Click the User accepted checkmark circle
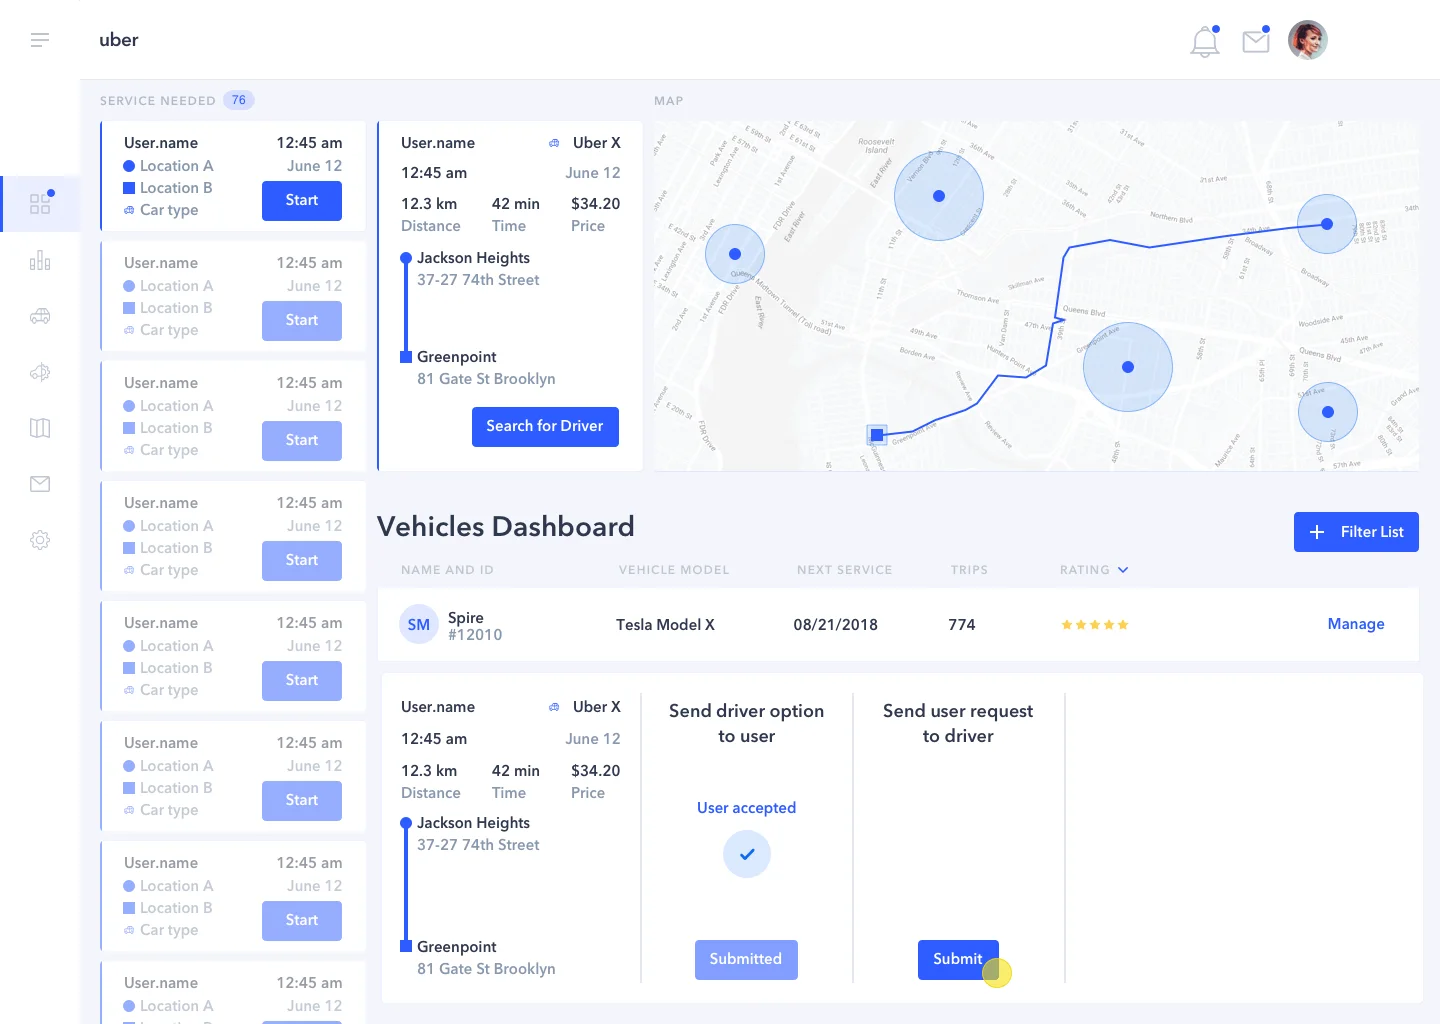Viewport: 1440px width, 1024px height. tap(747, 854)
